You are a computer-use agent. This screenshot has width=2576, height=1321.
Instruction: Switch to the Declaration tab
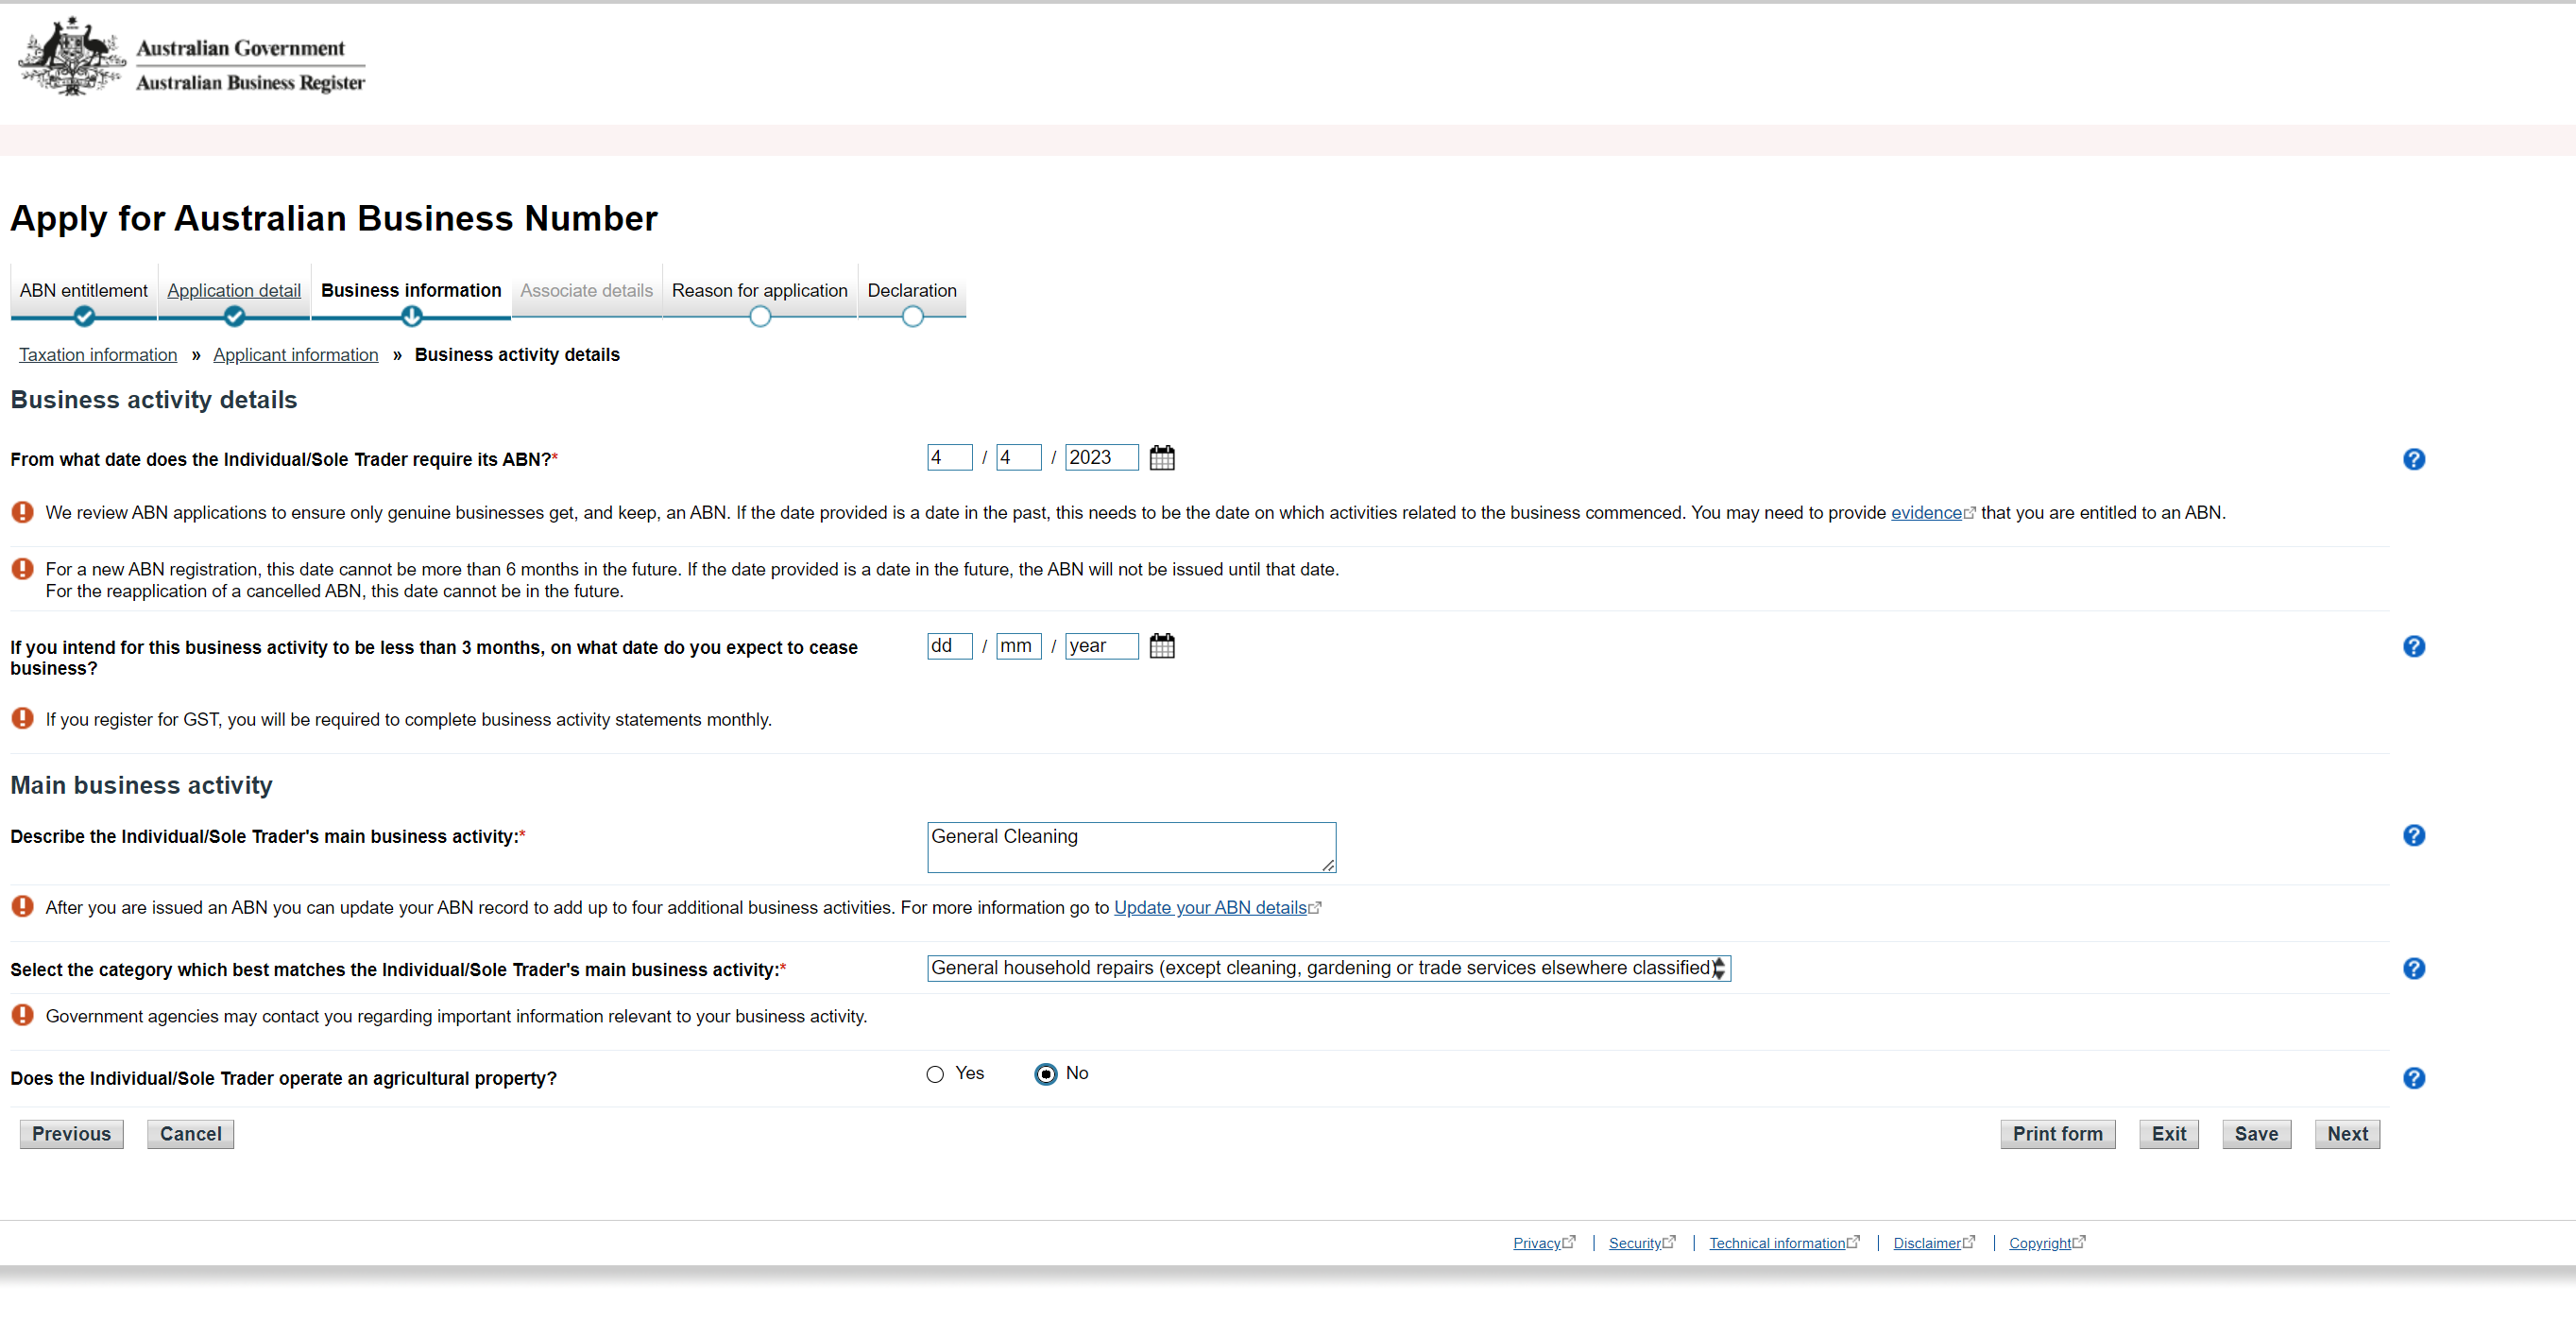coord(911,291)
